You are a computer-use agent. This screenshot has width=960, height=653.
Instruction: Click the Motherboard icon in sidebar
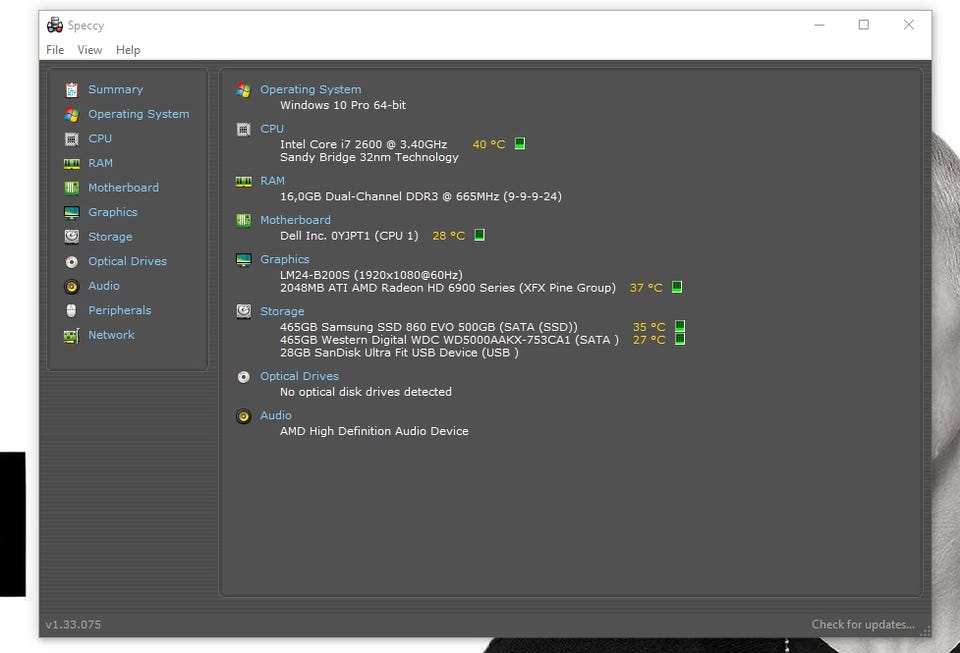(x=72, y=188)
